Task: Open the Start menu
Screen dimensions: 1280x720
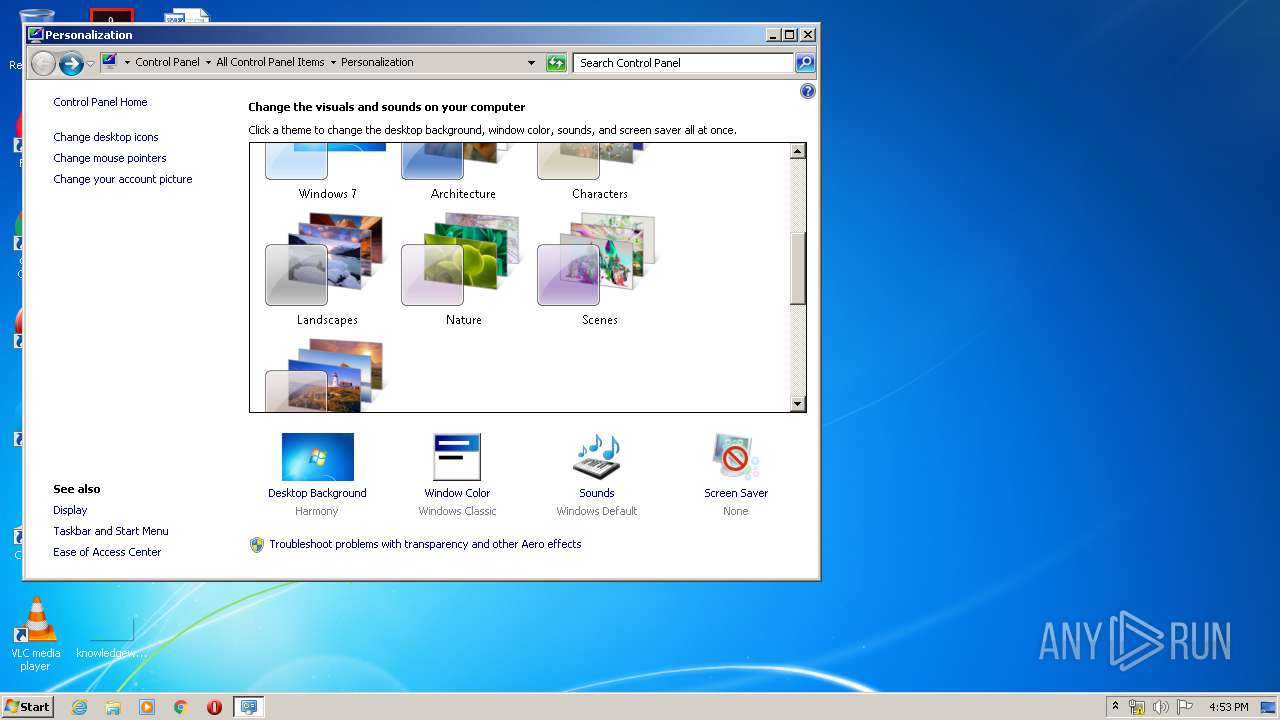Action: point(27,707)
